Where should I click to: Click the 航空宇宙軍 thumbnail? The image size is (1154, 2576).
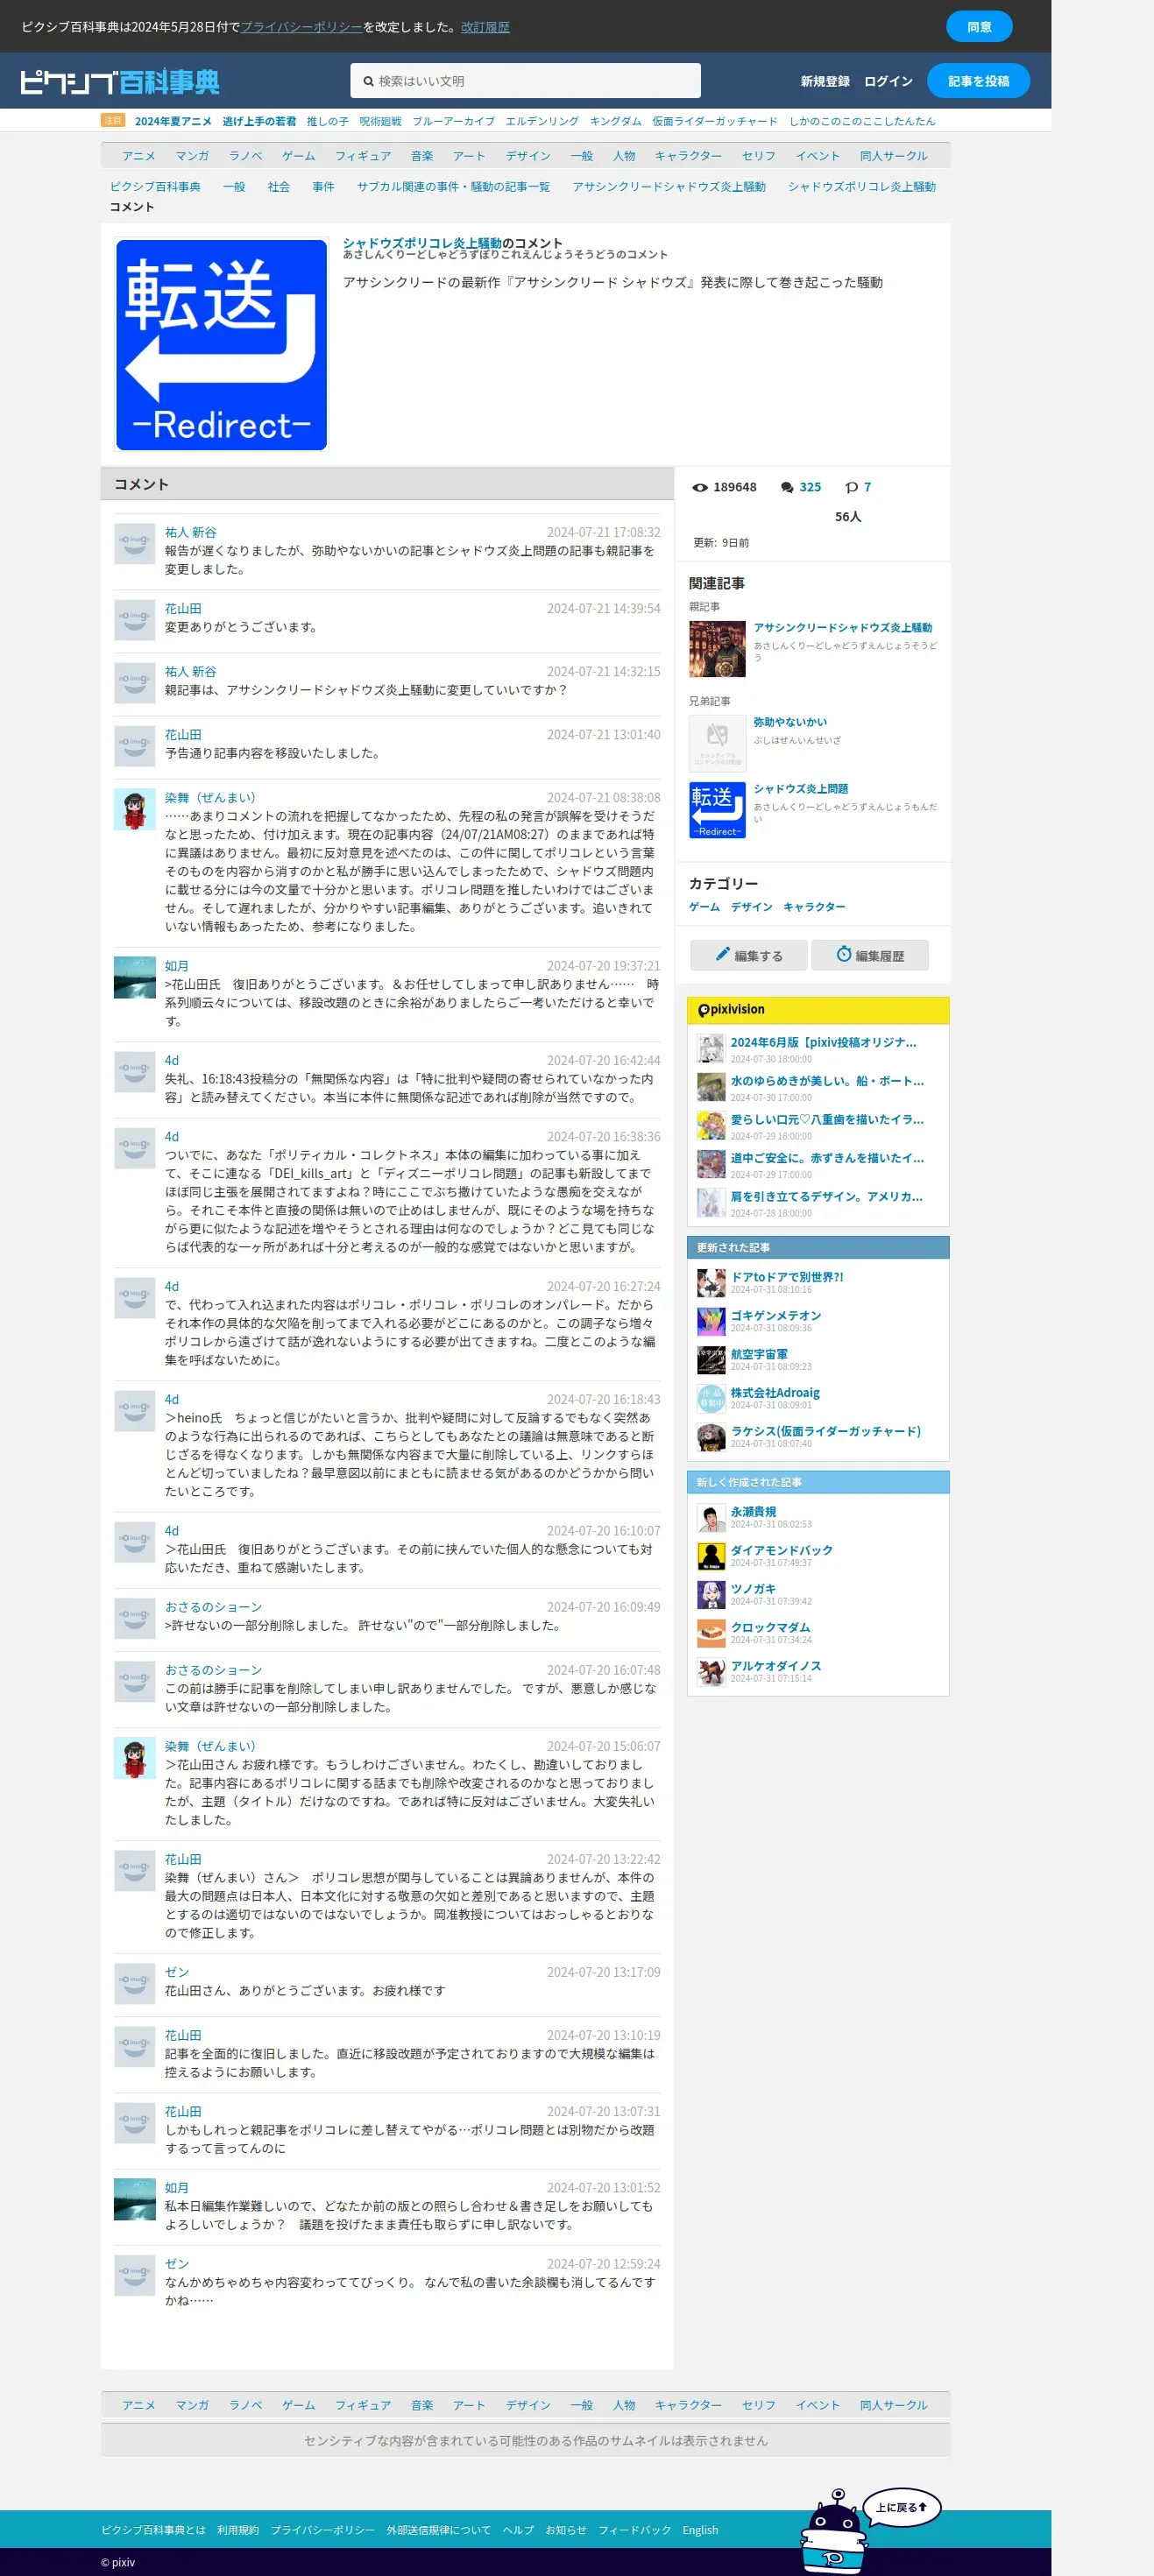(x=711, y=1360)
